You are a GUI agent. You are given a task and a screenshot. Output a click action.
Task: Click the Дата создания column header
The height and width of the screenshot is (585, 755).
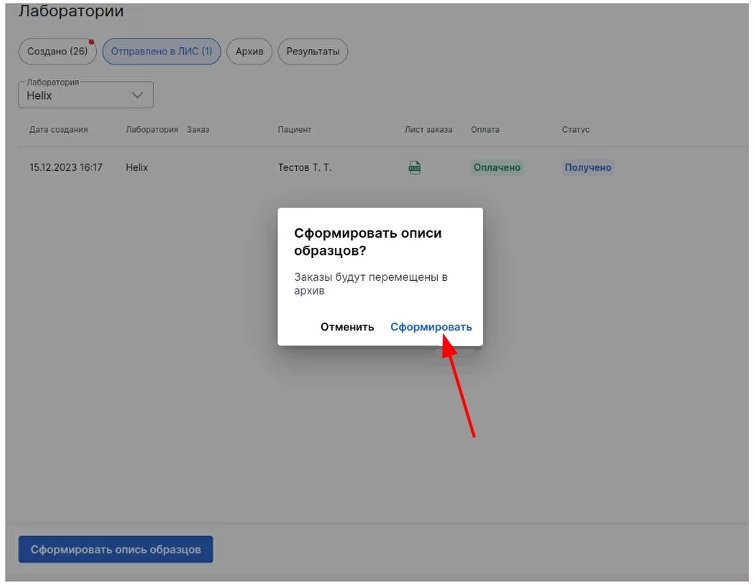point(58,130)
